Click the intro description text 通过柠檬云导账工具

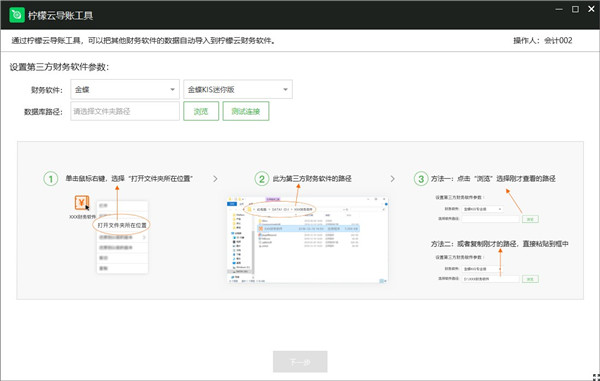click(x=143, y=41)
